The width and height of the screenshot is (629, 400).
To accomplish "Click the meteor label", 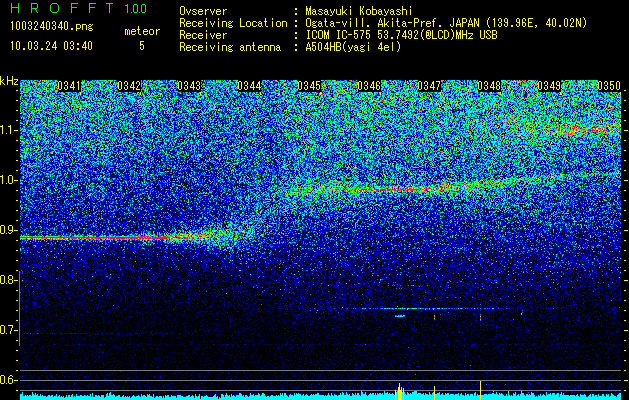I will click(x=142, y=31).
